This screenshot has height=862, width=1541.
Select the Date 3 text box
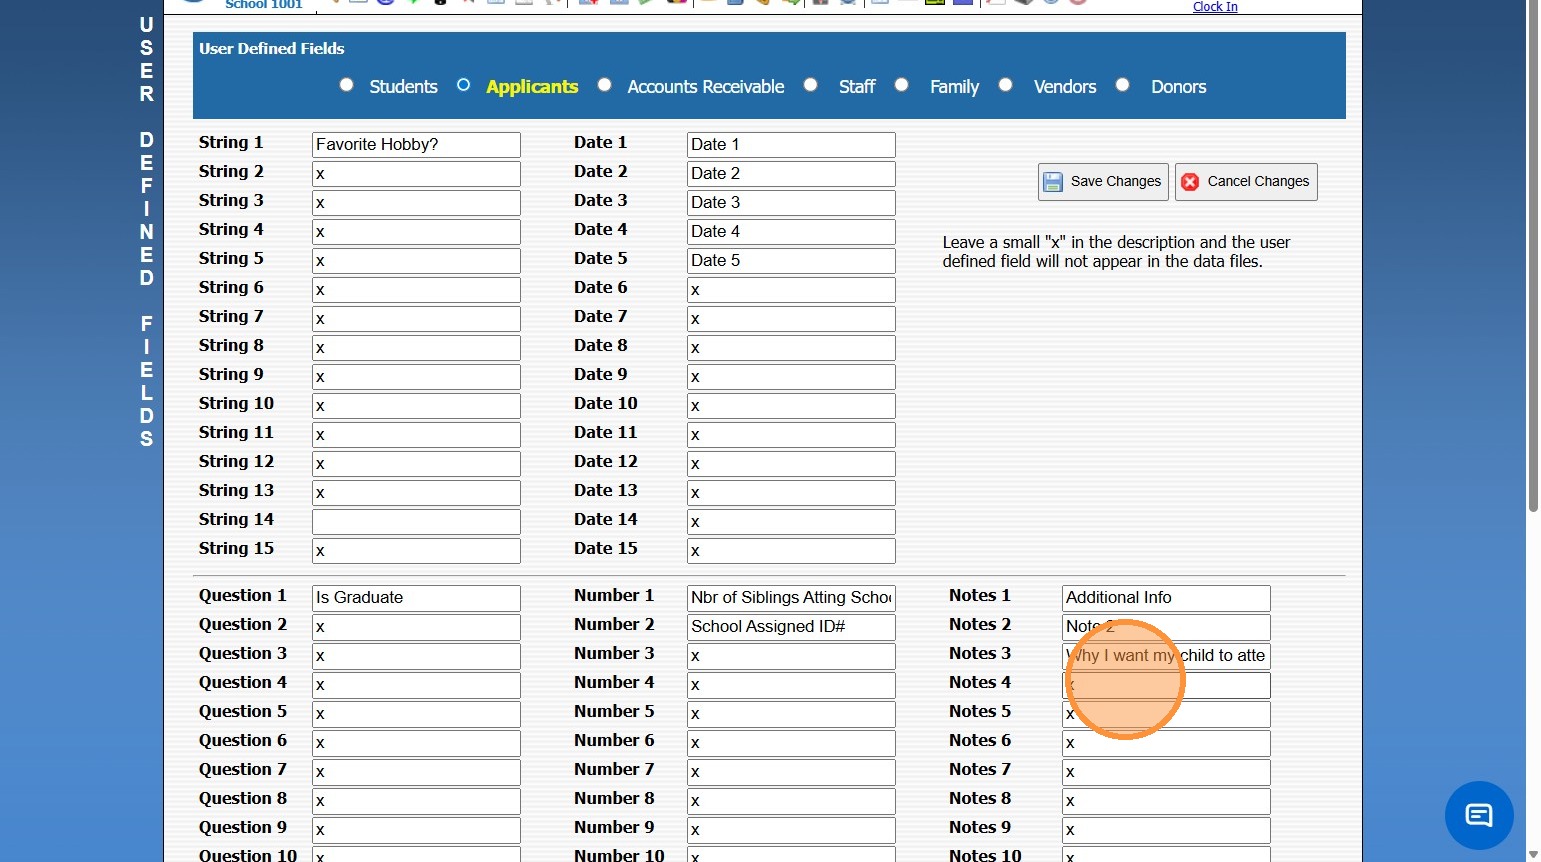pos(791,203)
